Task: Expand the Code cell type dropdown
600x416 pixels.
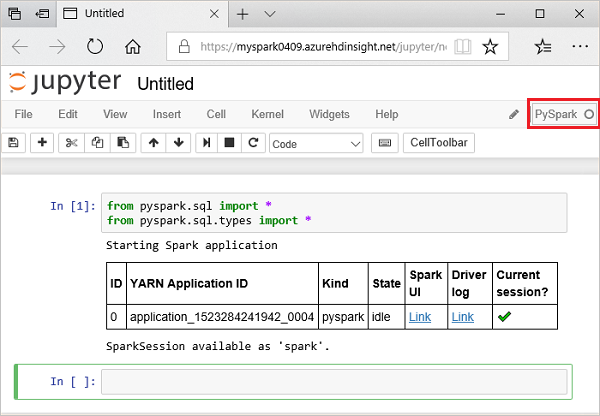Action: [316, 143]
